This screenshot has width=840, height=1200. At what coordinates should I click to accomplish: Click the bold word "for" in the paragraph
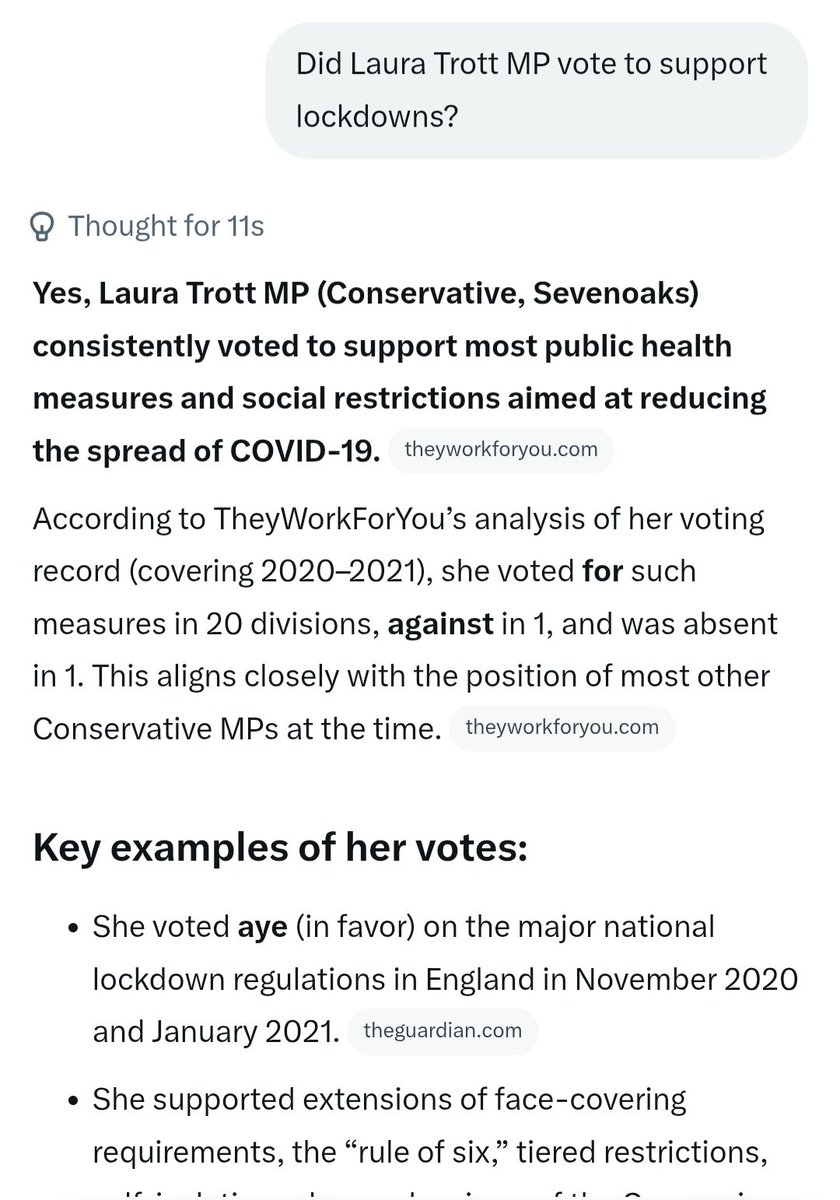pos(603,572)
